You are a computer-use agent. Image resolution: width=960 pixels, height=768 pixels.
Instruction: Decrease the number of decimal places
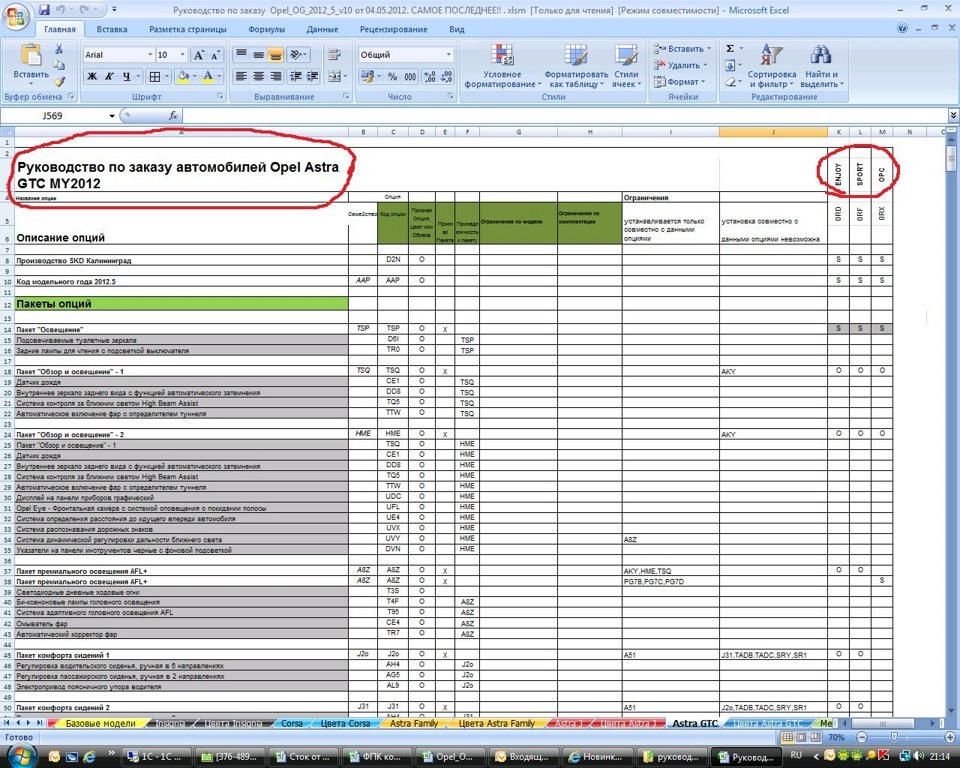(x=447, y=77)
